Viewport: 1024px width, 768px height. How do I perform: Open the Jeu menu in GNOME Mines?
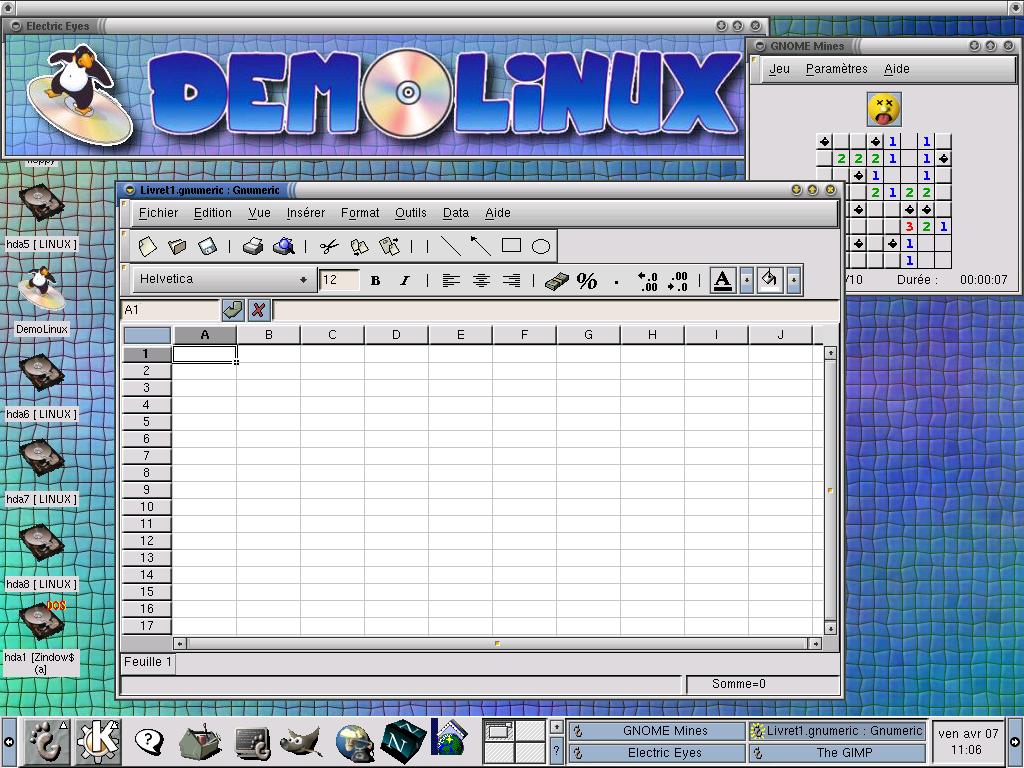click(x=779, y=69)
